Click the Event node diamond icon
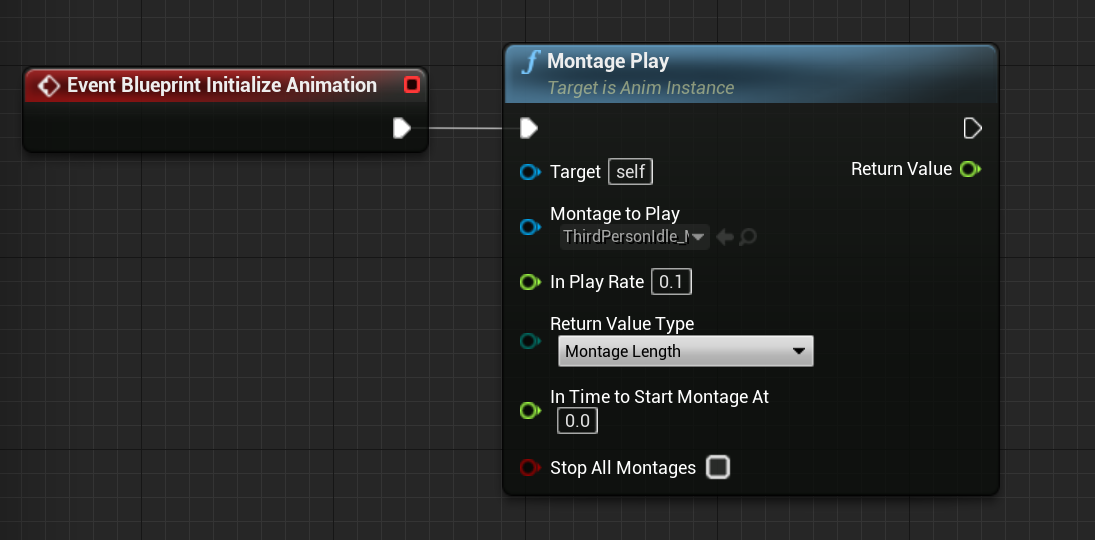 pyautogui.click(x=49, y=86)
